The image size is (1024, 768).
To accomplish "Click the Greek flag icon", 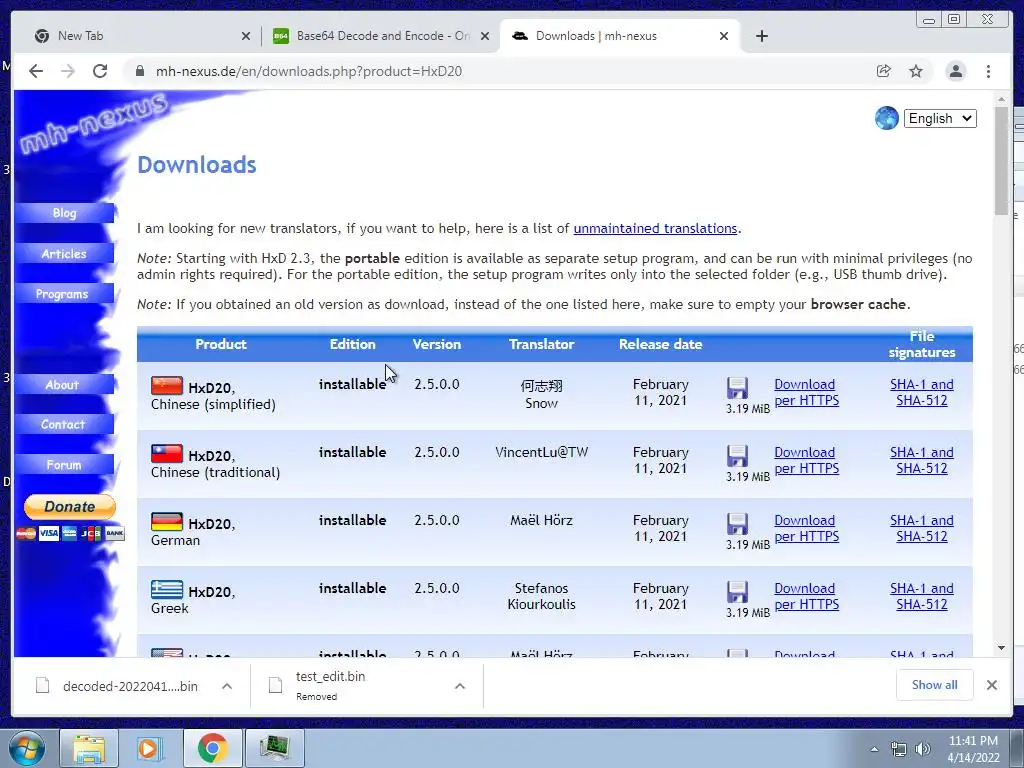I will [x=167, y=589].
